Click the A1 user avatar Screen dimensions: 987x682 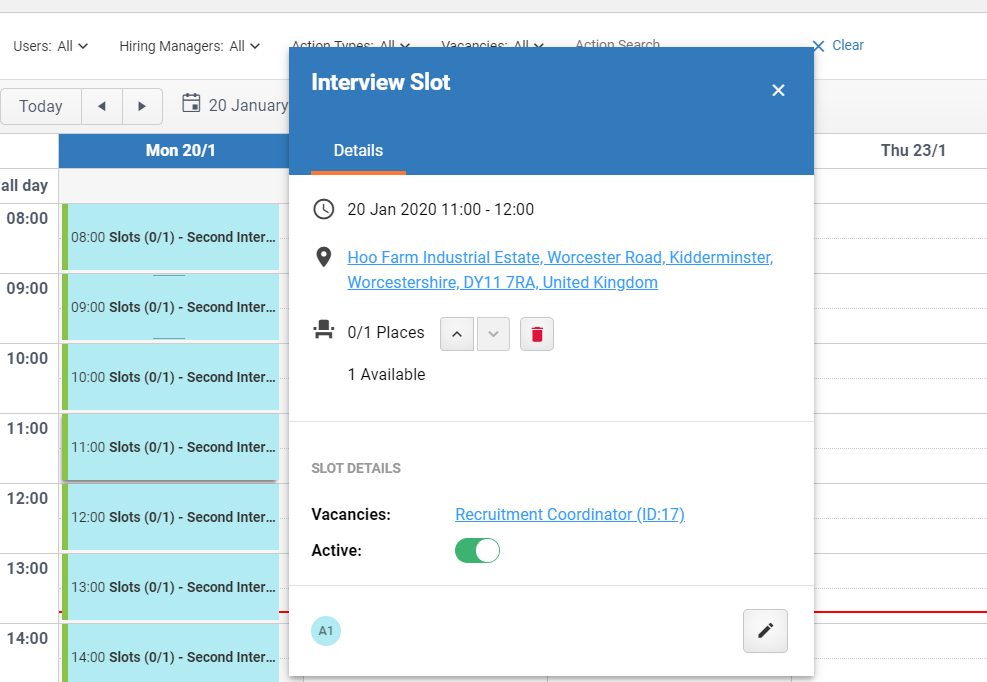(x=326, y=630)
